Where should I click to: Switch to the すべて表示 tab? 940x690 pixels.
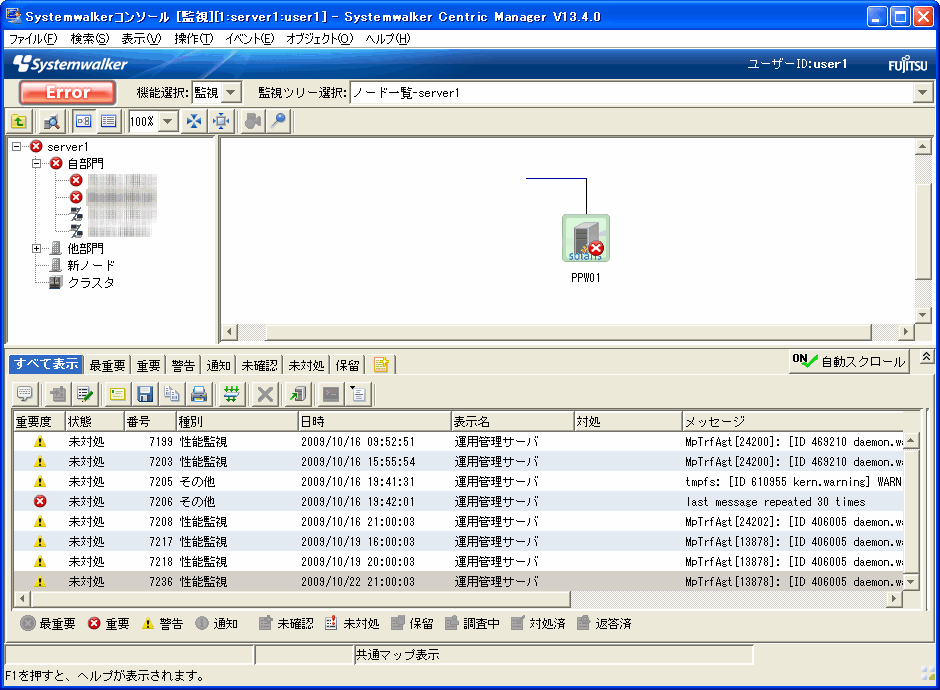(46, 364)
